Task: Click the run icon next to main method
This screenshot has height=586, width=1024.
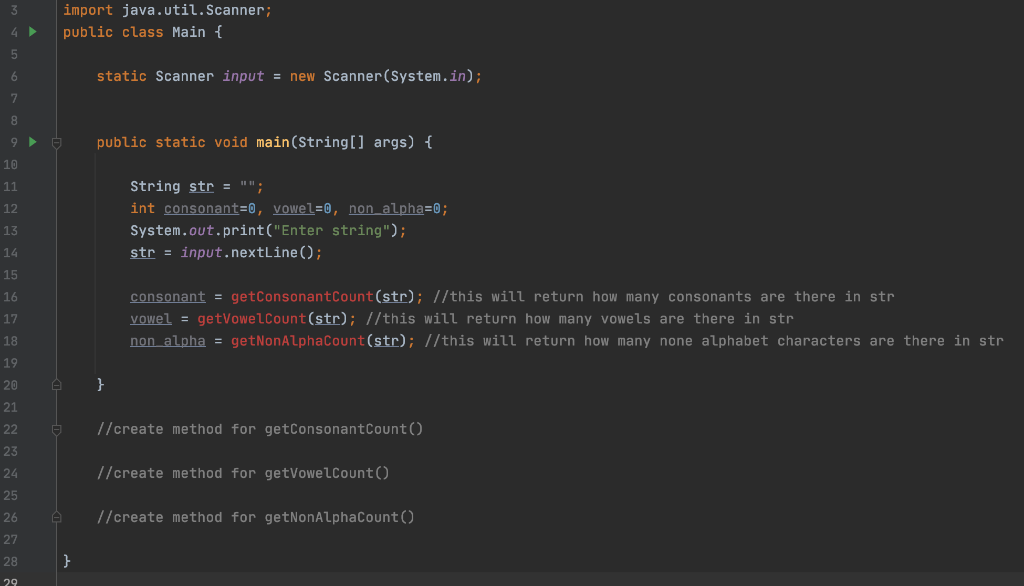Action: 31,141
